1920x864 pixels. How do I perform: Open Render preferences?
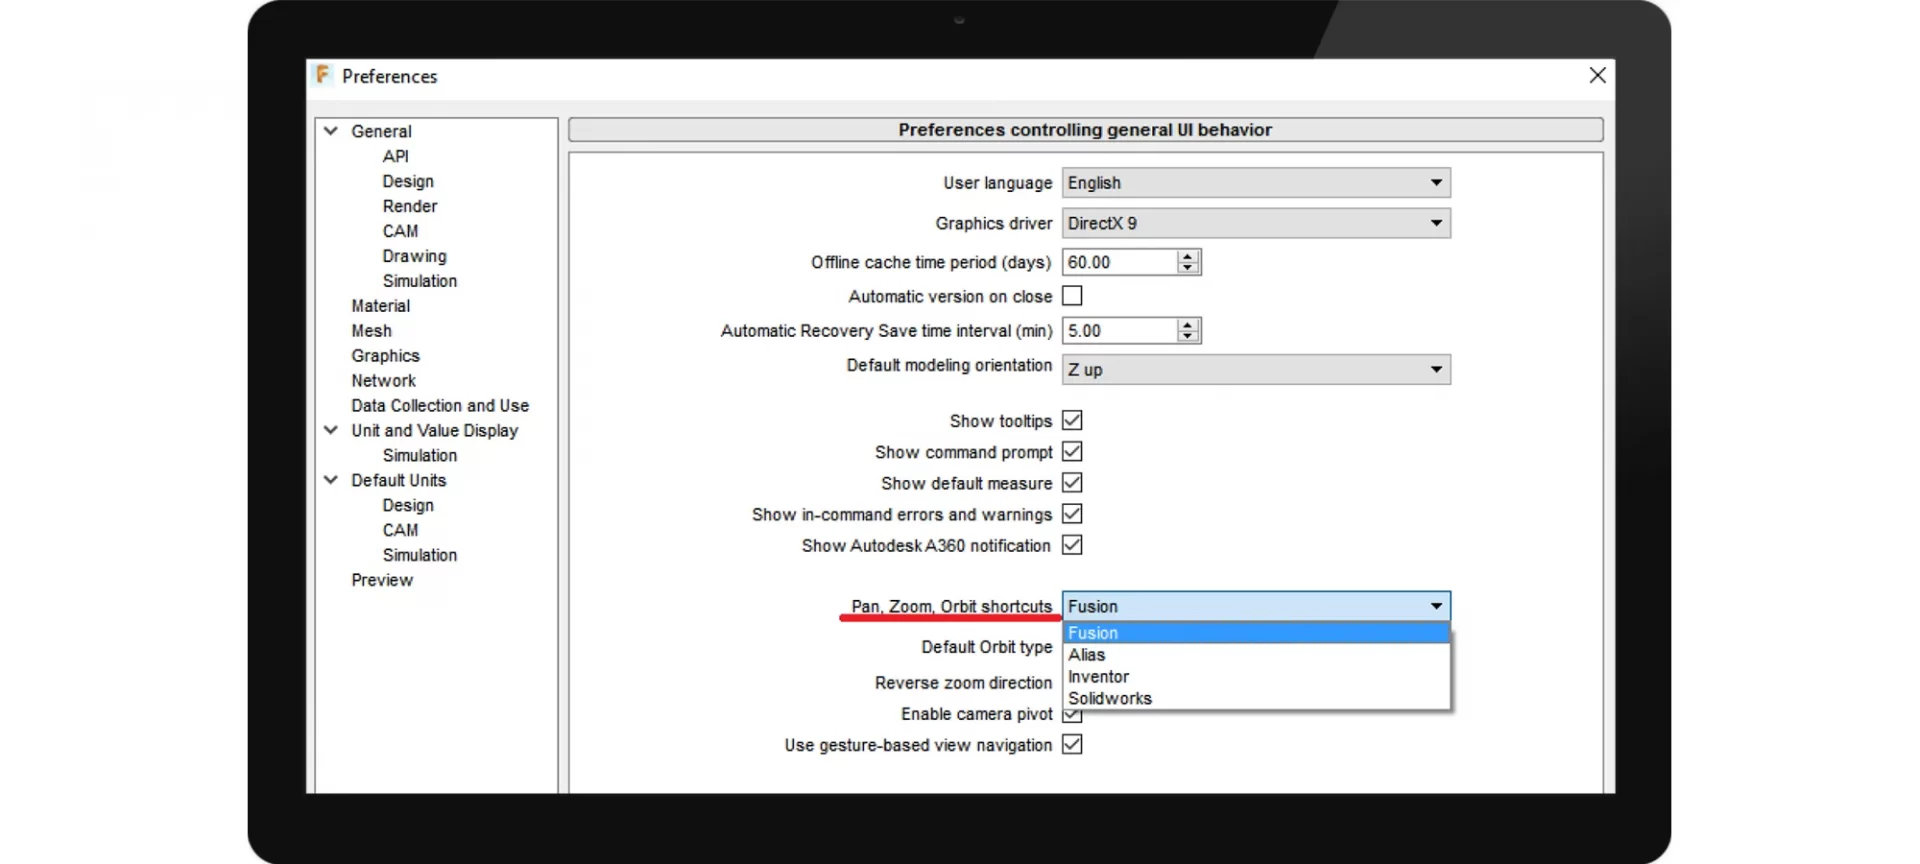tap(410, 206)
